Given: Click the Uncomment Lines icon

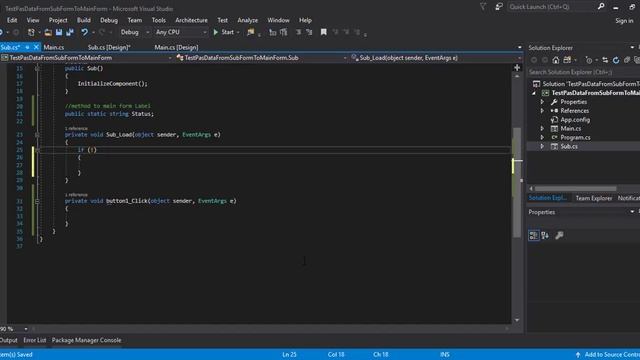Looking at the screenshot, I should click(x=309, y=32).
